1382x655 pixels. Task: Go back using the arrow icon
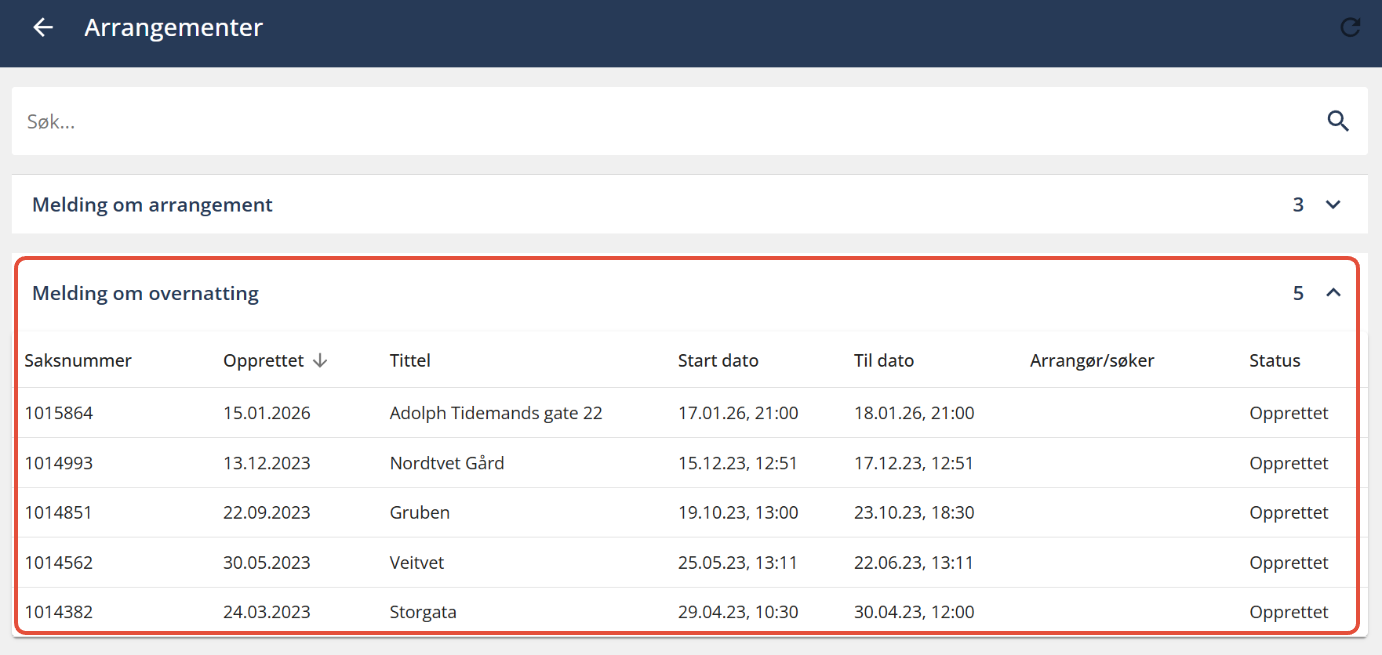43,27
